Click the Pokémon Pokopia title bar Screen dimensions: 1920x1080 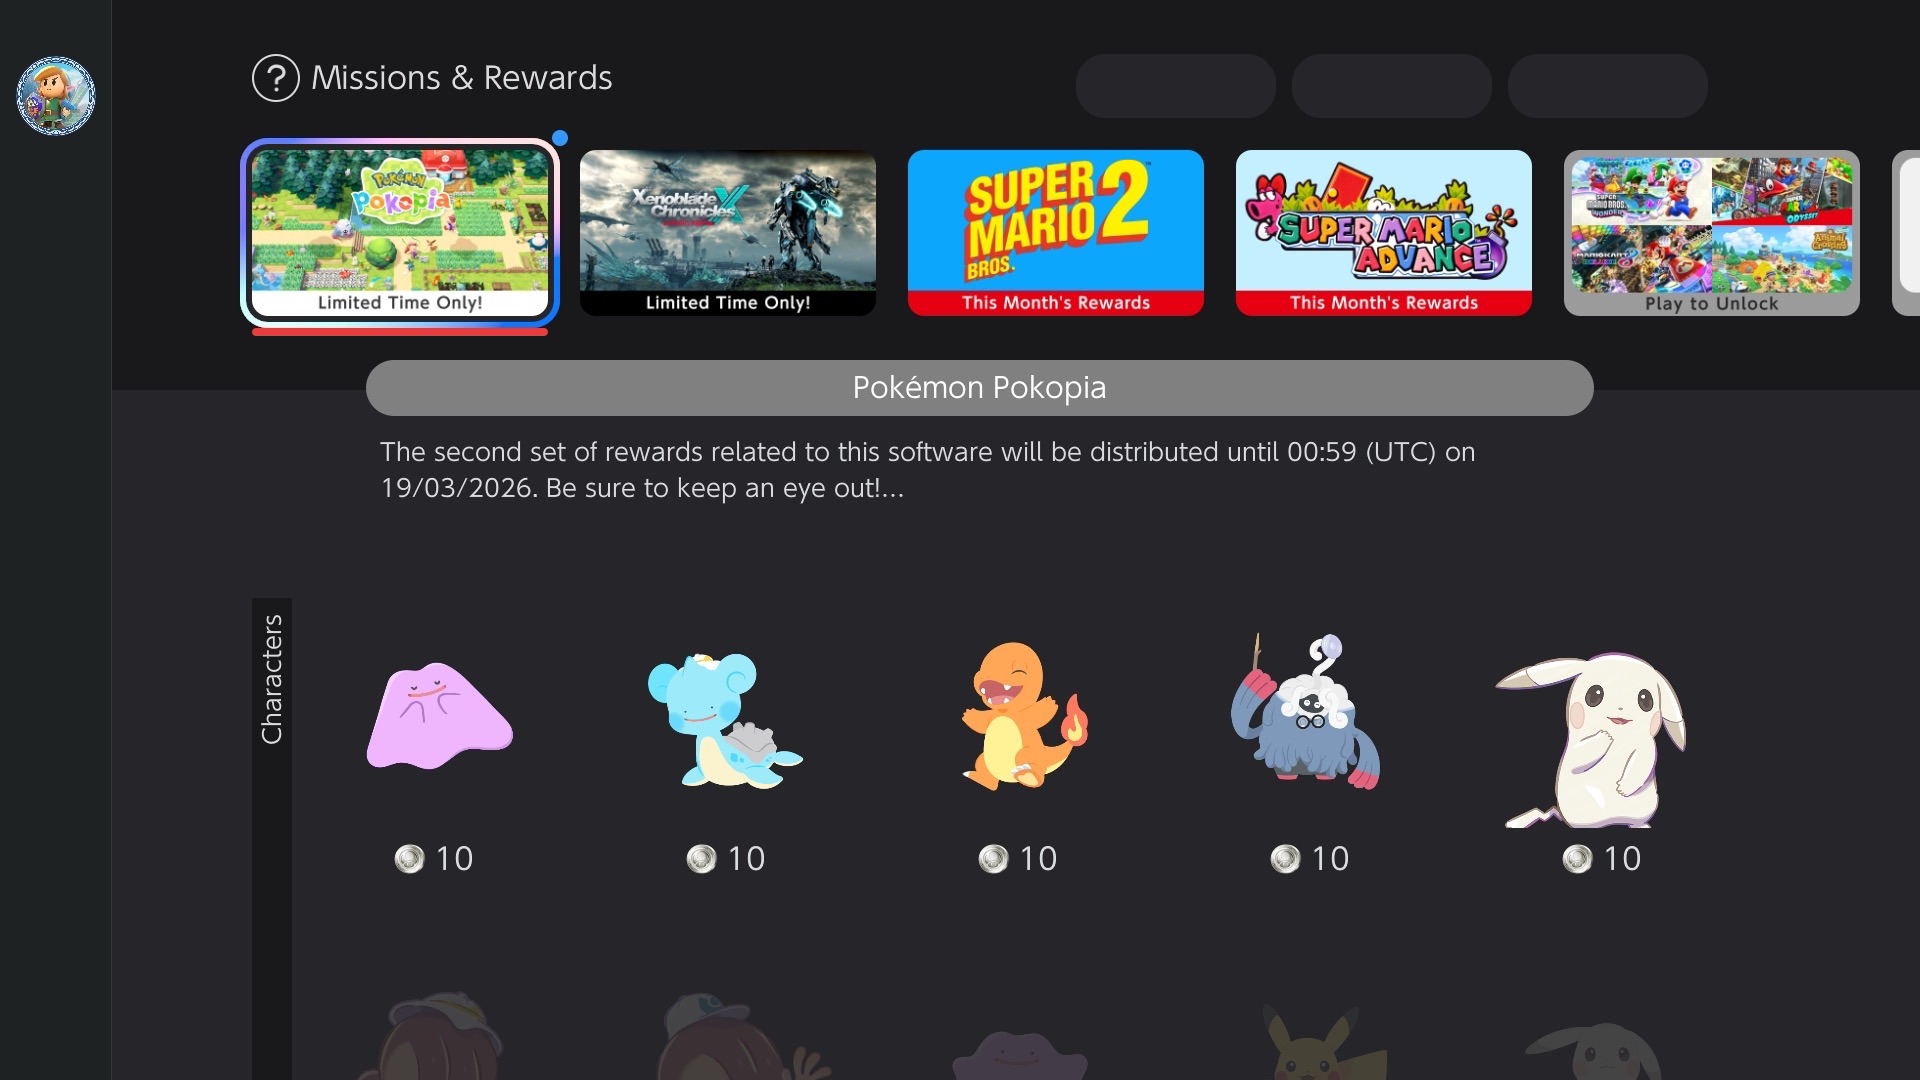point(979,388)
